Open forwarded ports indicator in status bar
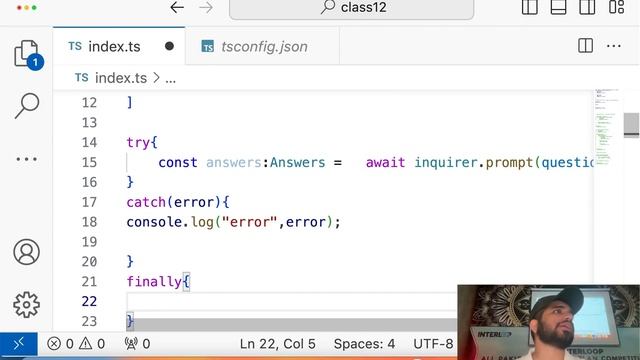The height and width of the screenshot is (360, 640). (138, 344)
